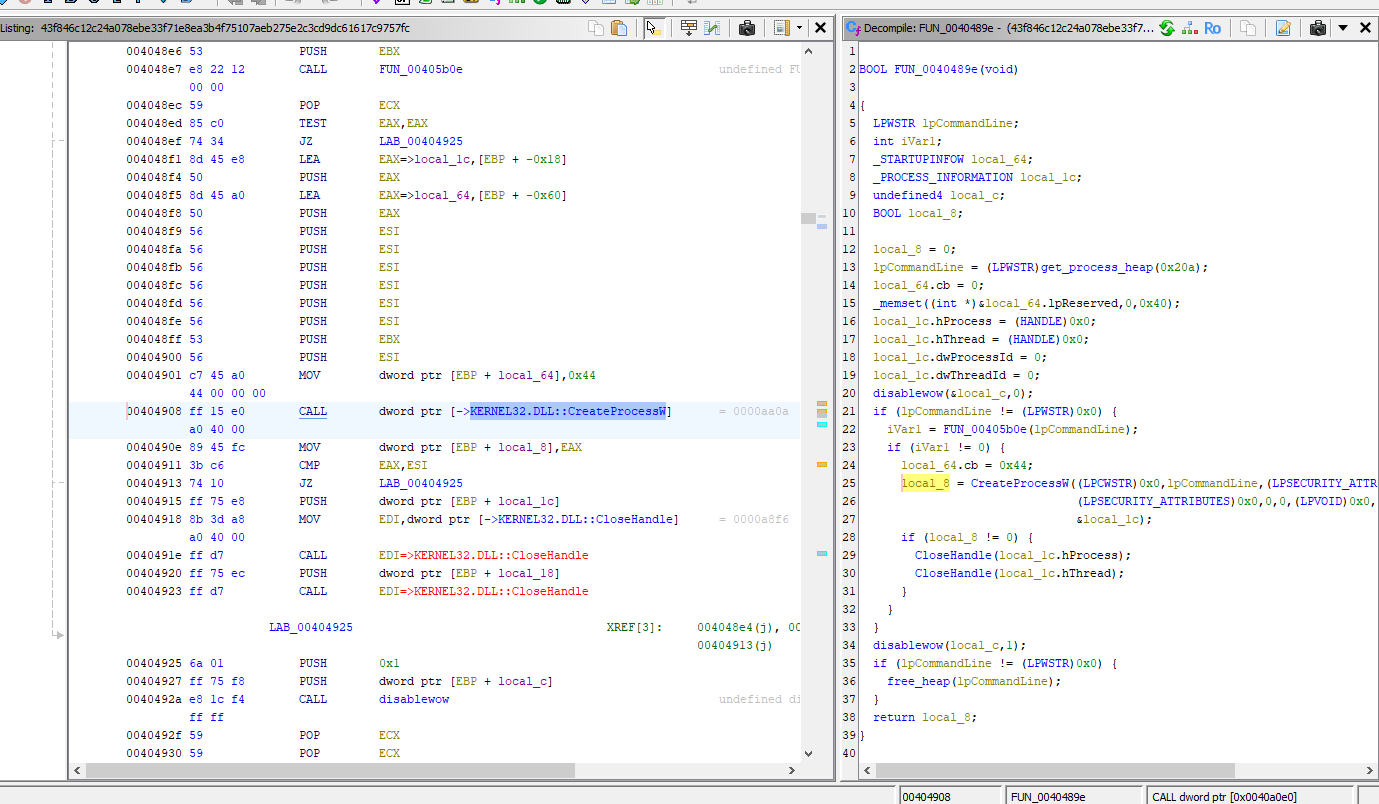The image size is (1379, 804).
Task: Take a snapshot of the Listing view
Action: [x=746, y=28]
